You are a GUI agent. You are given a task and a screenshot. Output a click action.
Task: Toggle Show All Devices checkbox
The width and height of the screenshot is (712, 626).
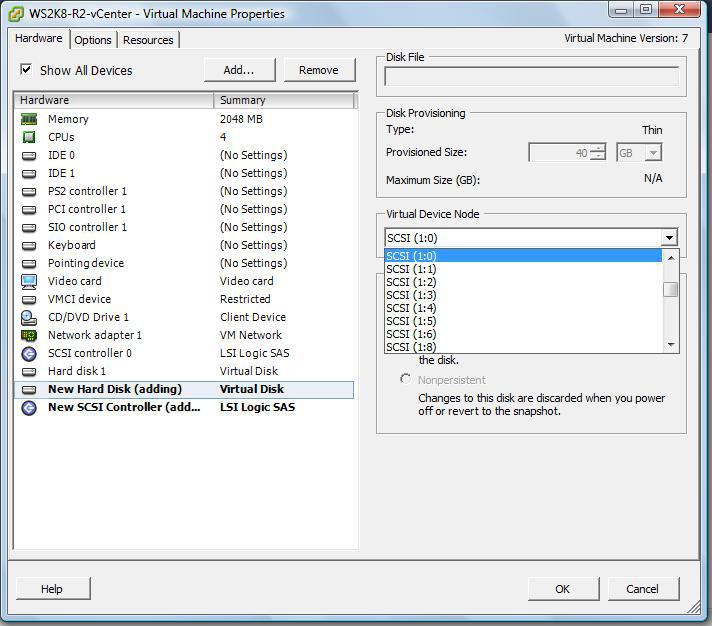coord(26,69)
